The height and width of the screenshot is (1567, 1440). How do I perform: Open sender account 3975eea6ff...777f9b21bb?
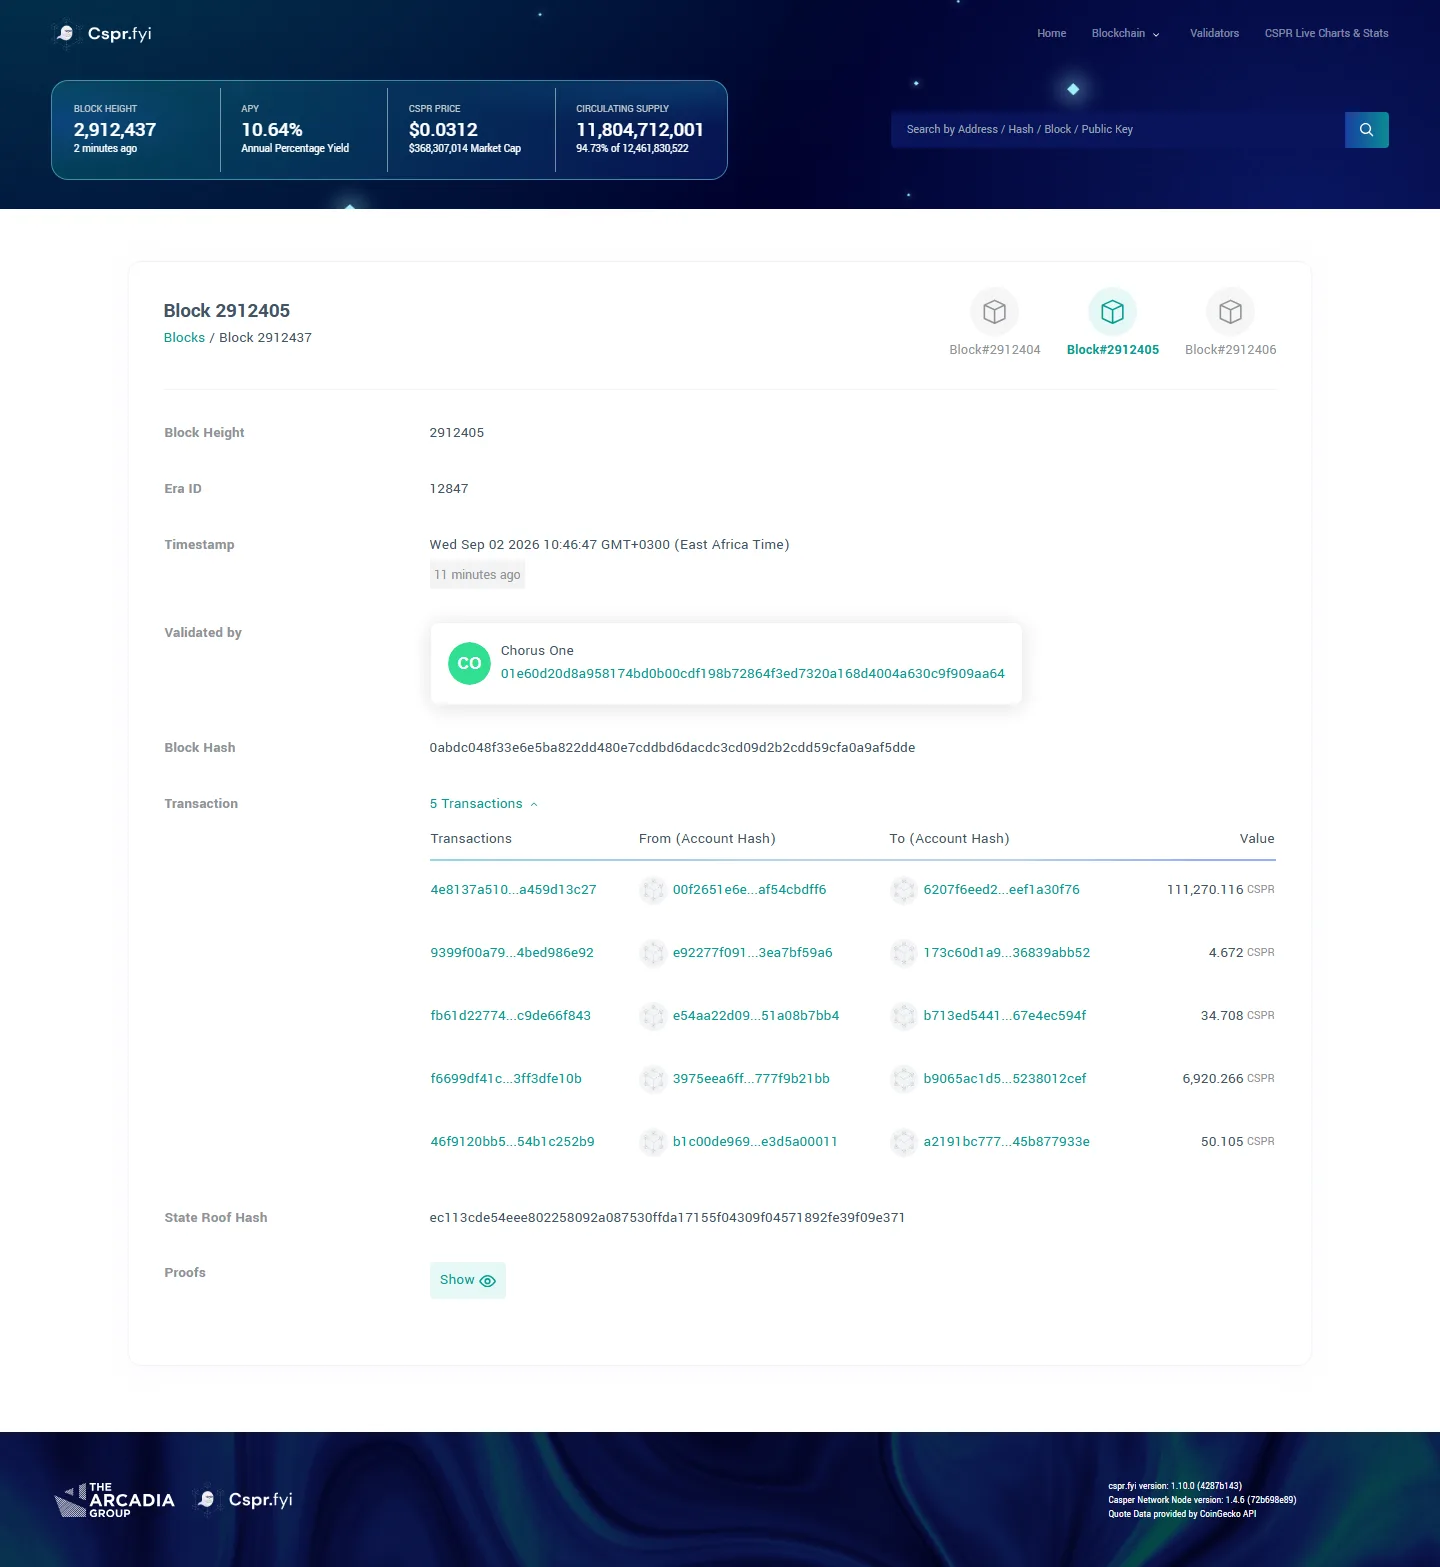(751, 1079)
